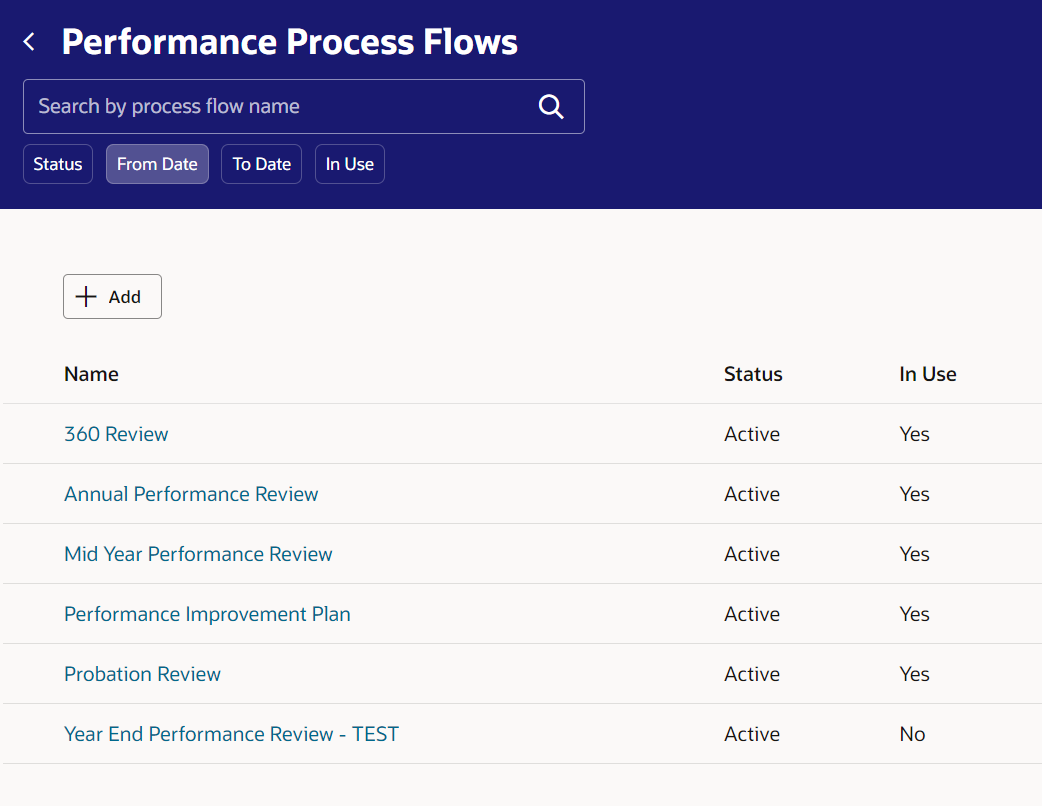Open the Probation Review link

pyautogui.click(x=142, y=674)
